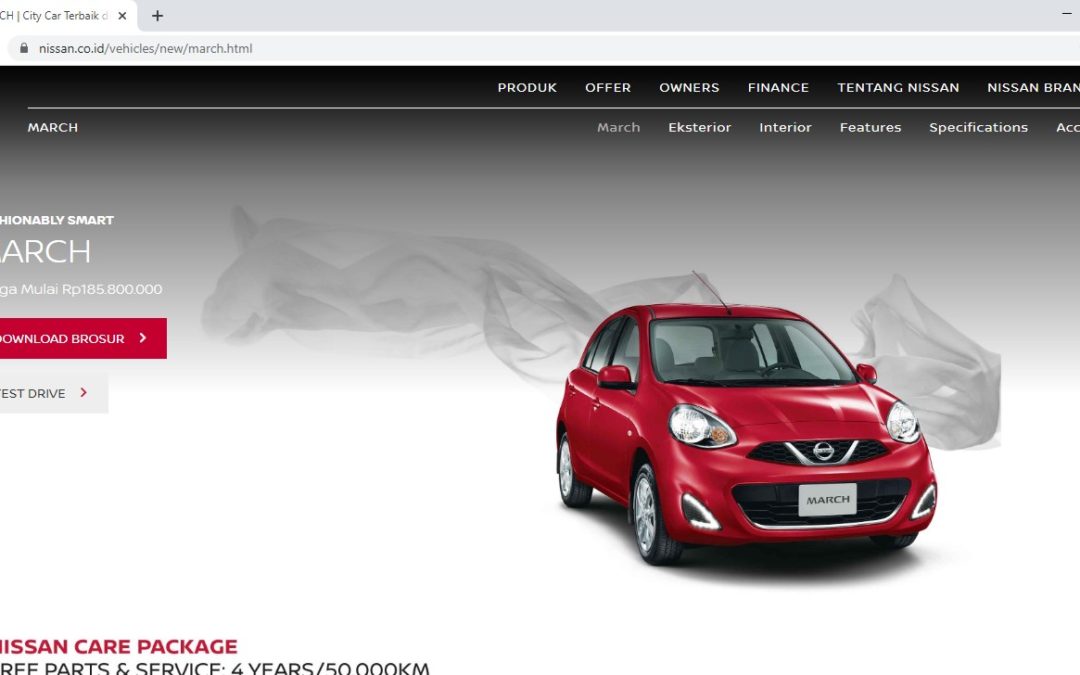The height and width of the screenshot is (675, 1080).
Task: Open the FINANCE menu
Action: tap(778, 88)
